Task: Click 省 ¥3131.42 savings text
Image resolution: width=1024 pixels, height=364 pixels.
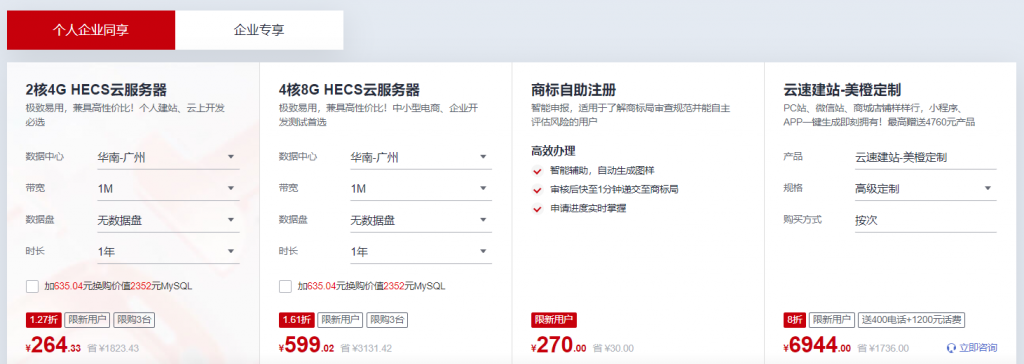Action: point(366,348)
